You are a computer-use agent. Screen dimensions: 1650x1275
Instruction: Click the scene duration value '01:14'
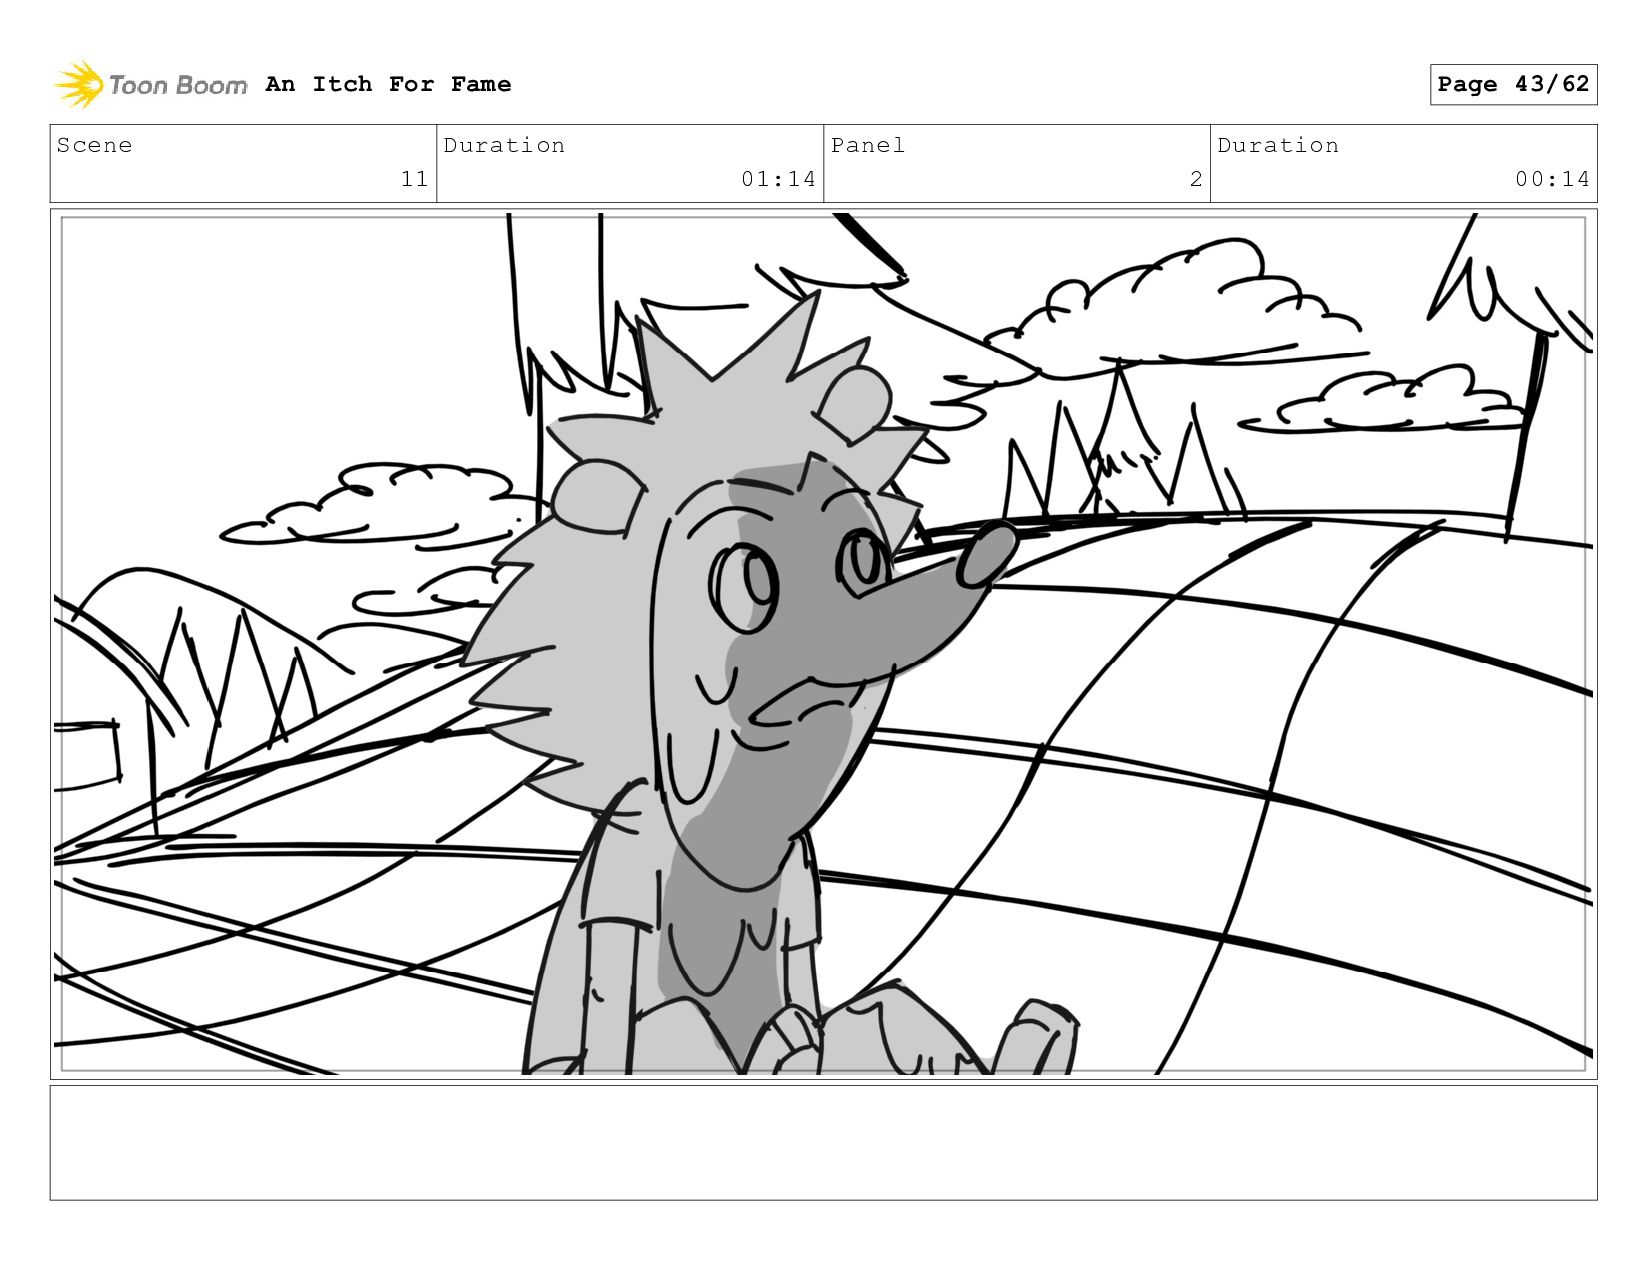tap(778, 179)
